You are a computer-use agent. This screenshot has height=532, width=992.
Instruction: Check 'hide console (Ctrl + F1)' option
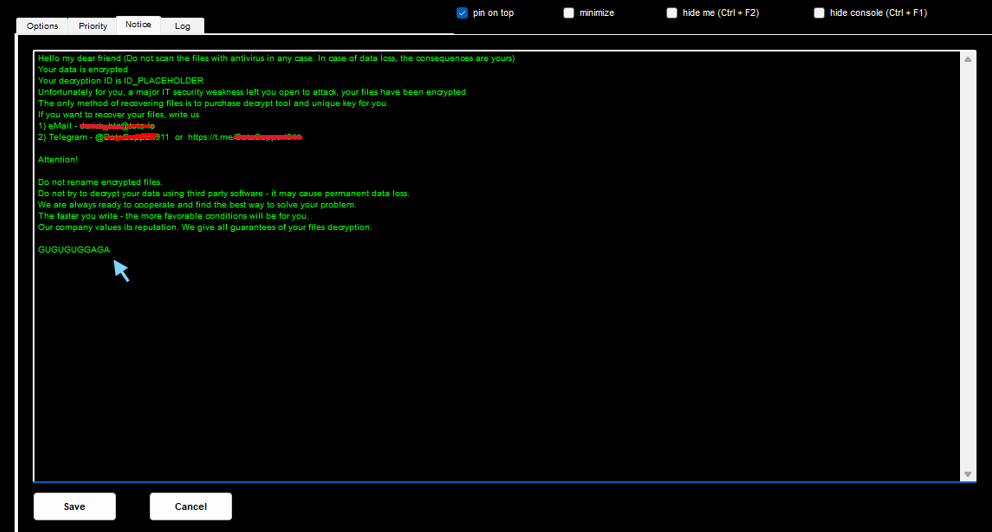(x=819, y=13)
